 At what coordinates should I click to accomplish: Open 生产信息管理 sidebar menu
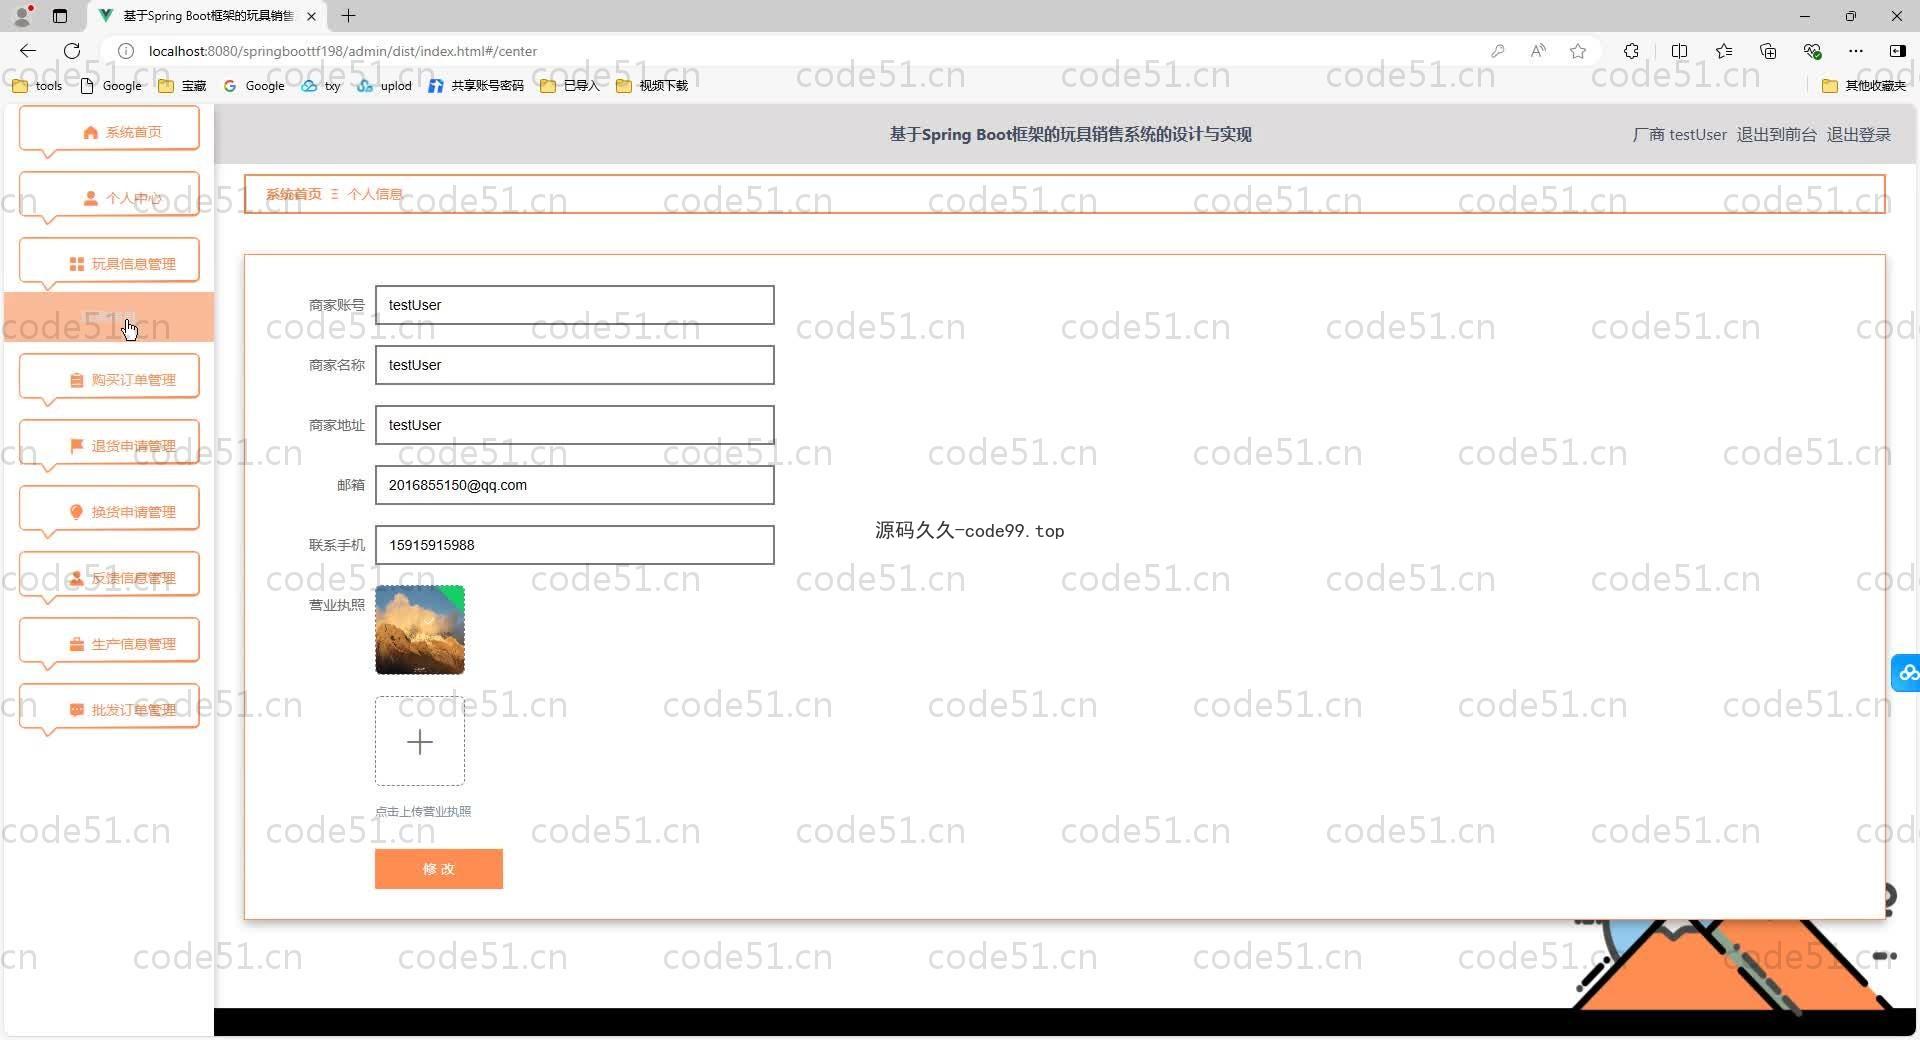click(x=109, y=643)
